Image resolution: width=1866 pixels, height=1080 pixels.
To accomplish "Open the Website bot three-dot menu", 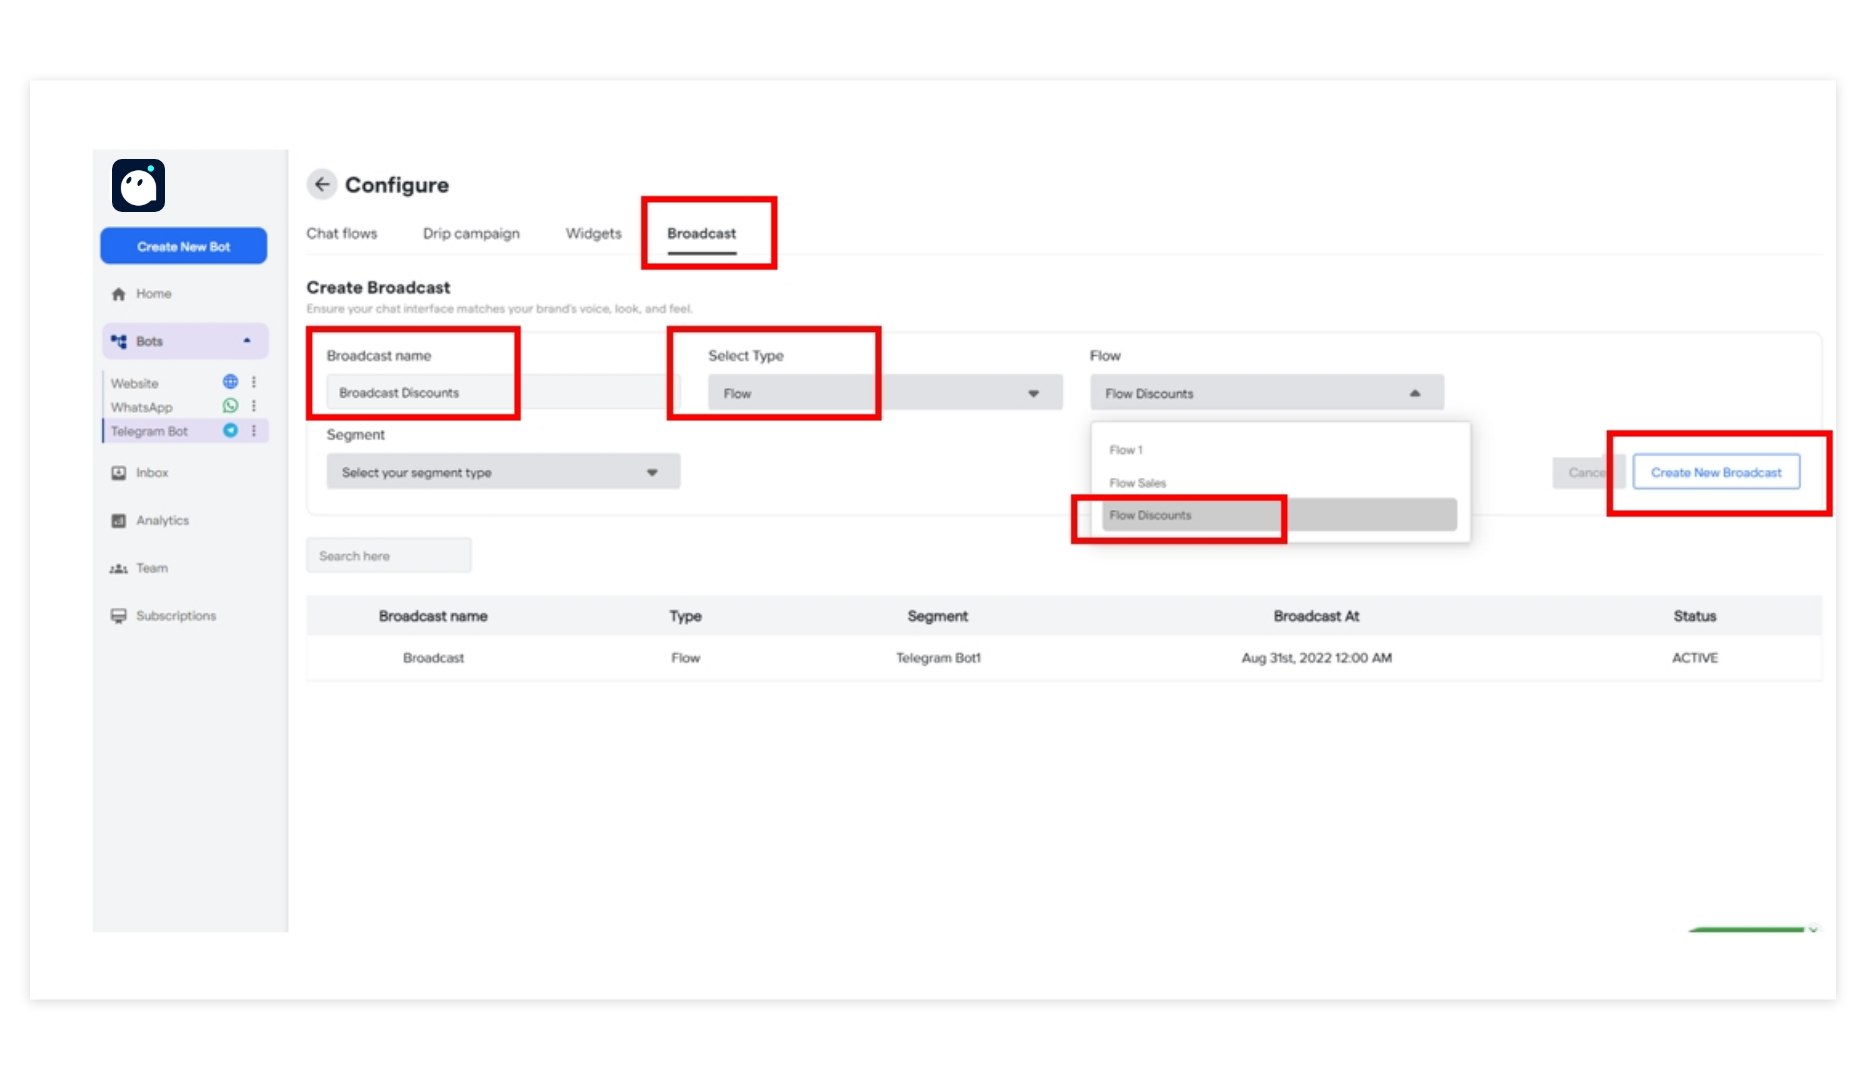I will 254,382.
